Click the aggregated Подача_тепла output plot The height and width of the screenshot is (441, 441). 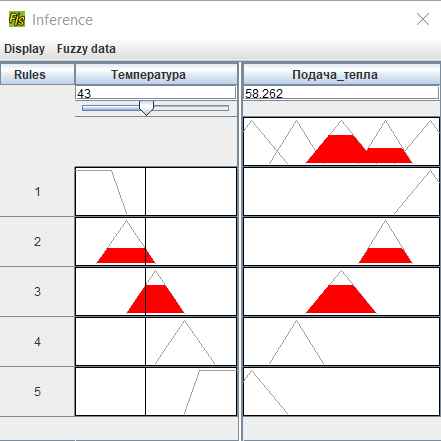pos(342,141)
